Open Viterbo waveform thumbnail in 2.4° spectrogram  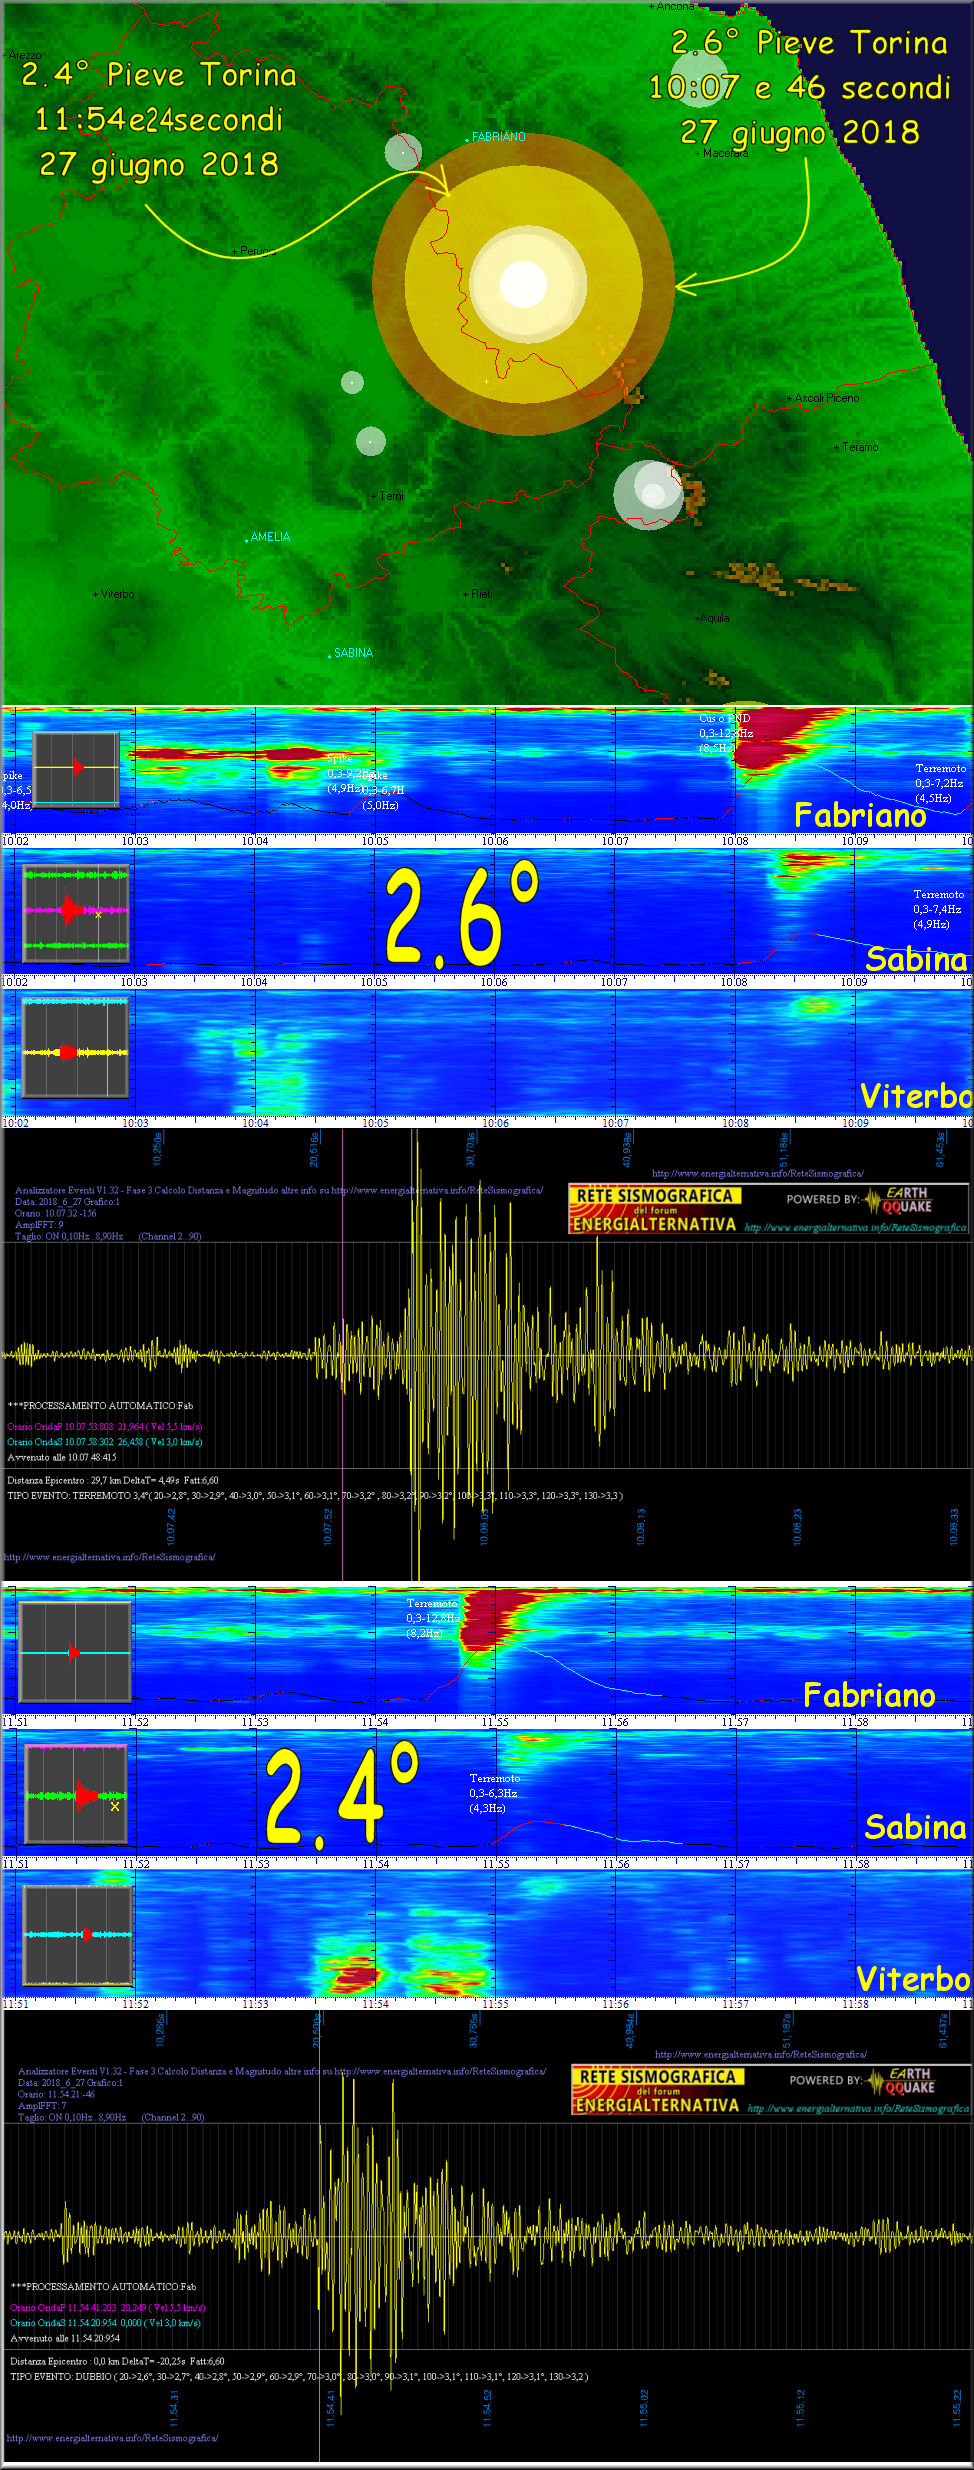coord(78,1935)
